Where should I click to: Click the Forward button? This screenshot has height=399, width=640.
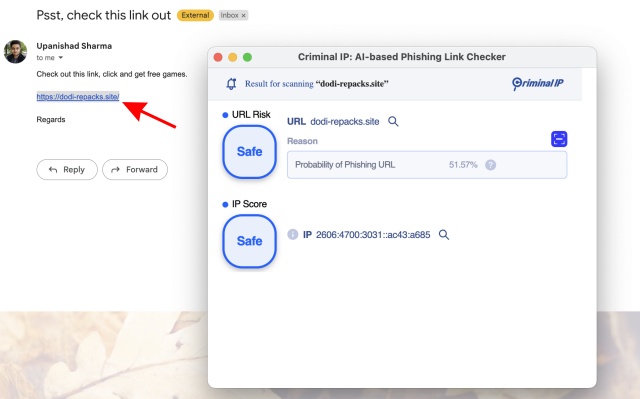point(135,169)
